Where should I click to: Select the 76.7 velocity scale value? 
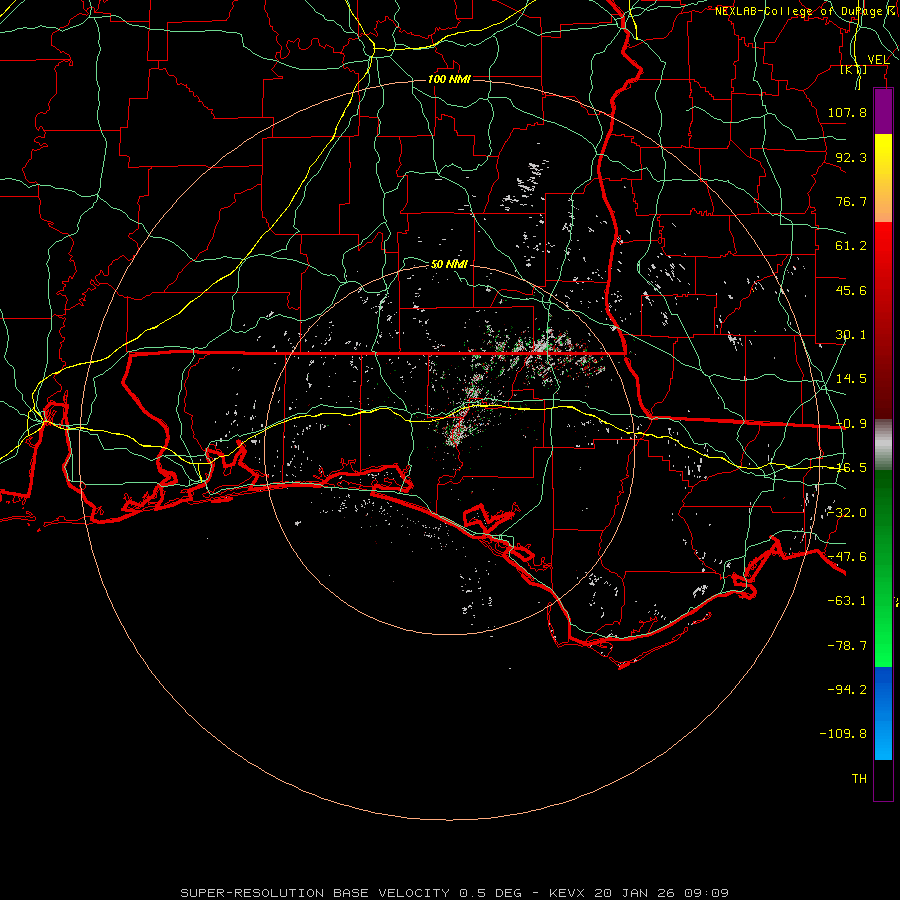pyautogui.click(x=851, y=201)
